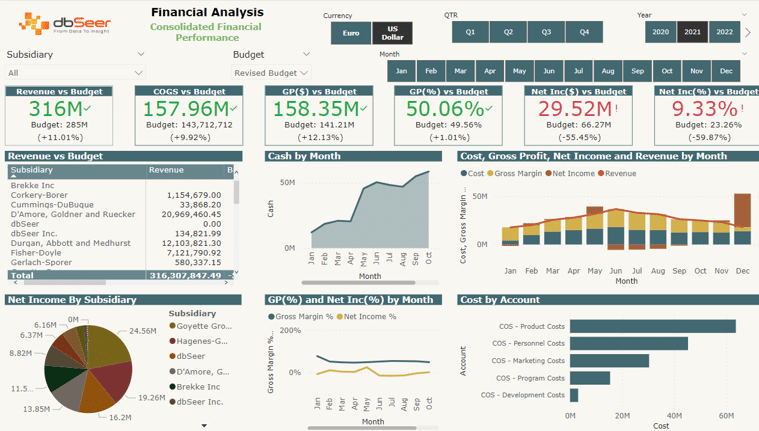Click Cash by Month horizontal scrollbar
This screenshot has height=431, width=759.
click(358, 282)
